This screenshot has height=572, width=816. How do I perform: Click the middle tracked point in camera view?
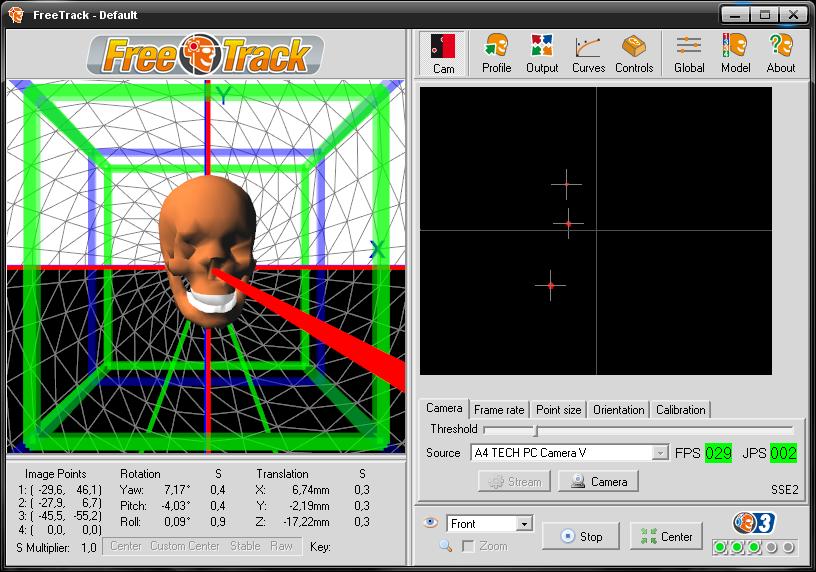click(568, 223)
